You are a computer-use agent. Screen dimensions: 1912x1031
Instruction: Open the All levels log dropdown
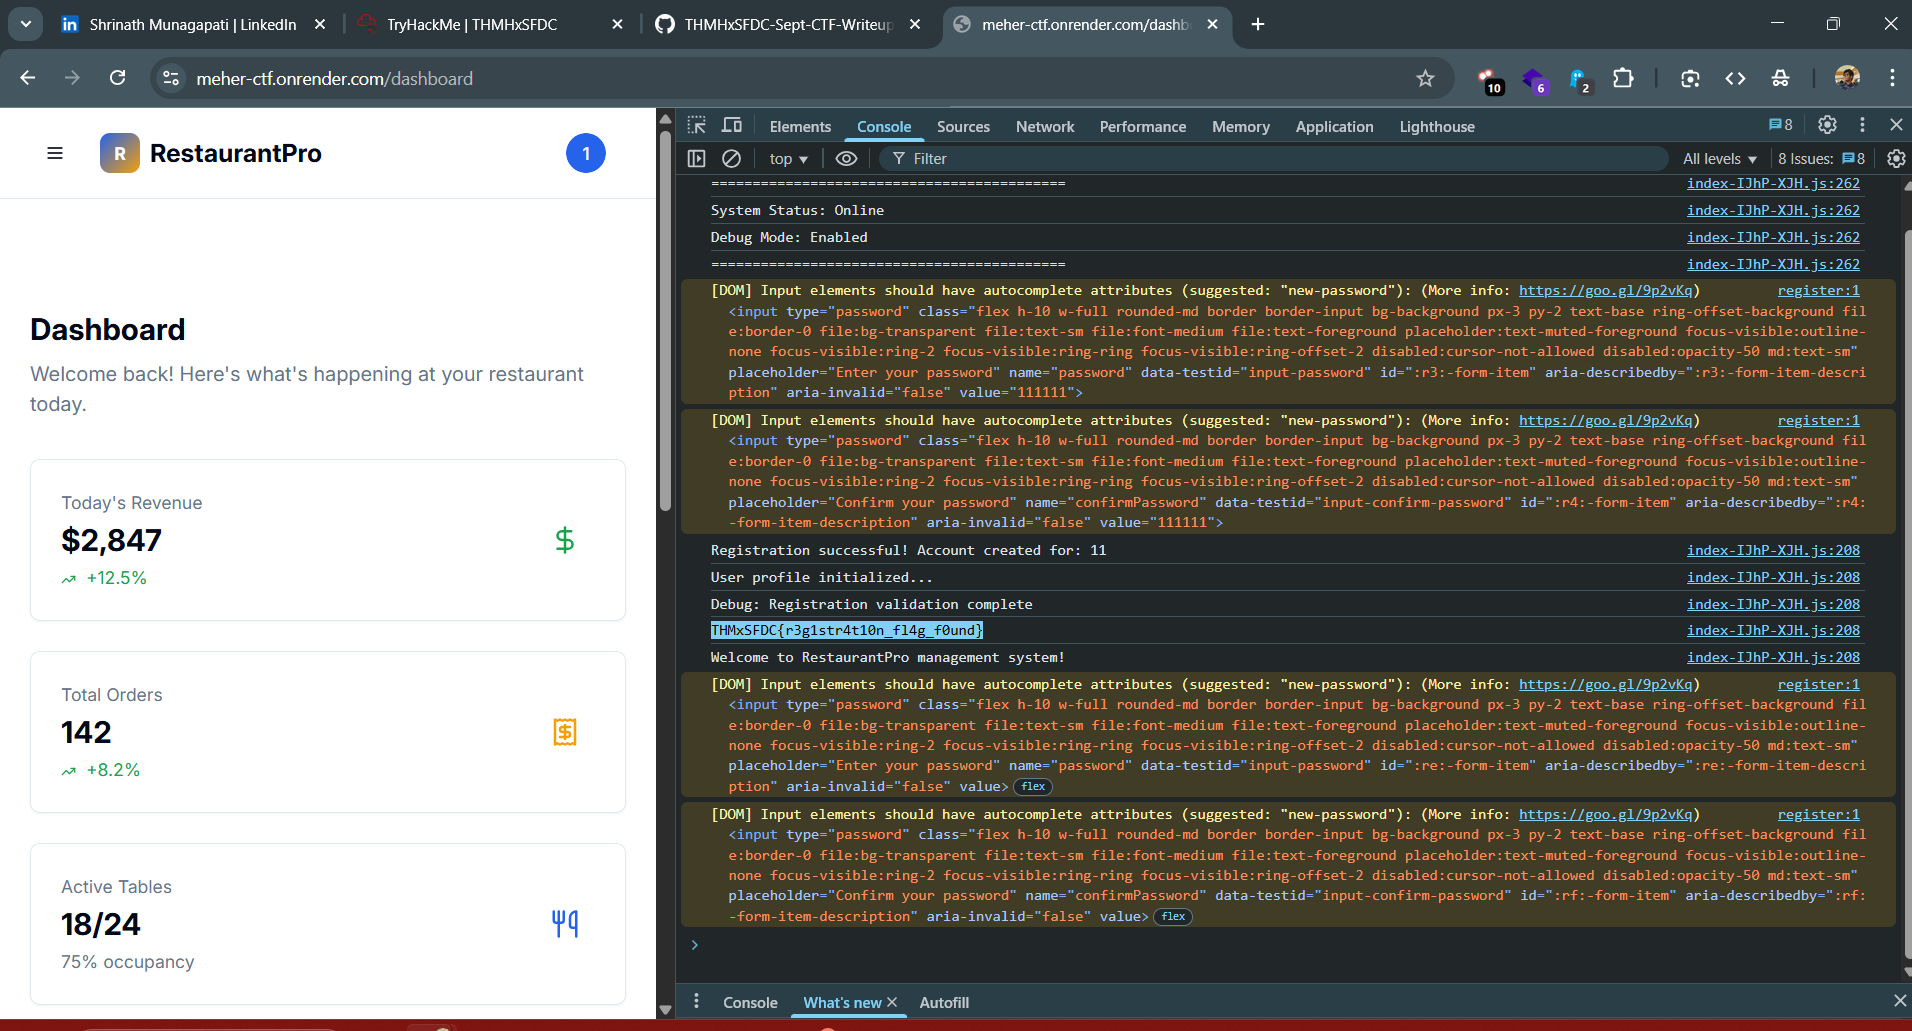point(1719,159)
